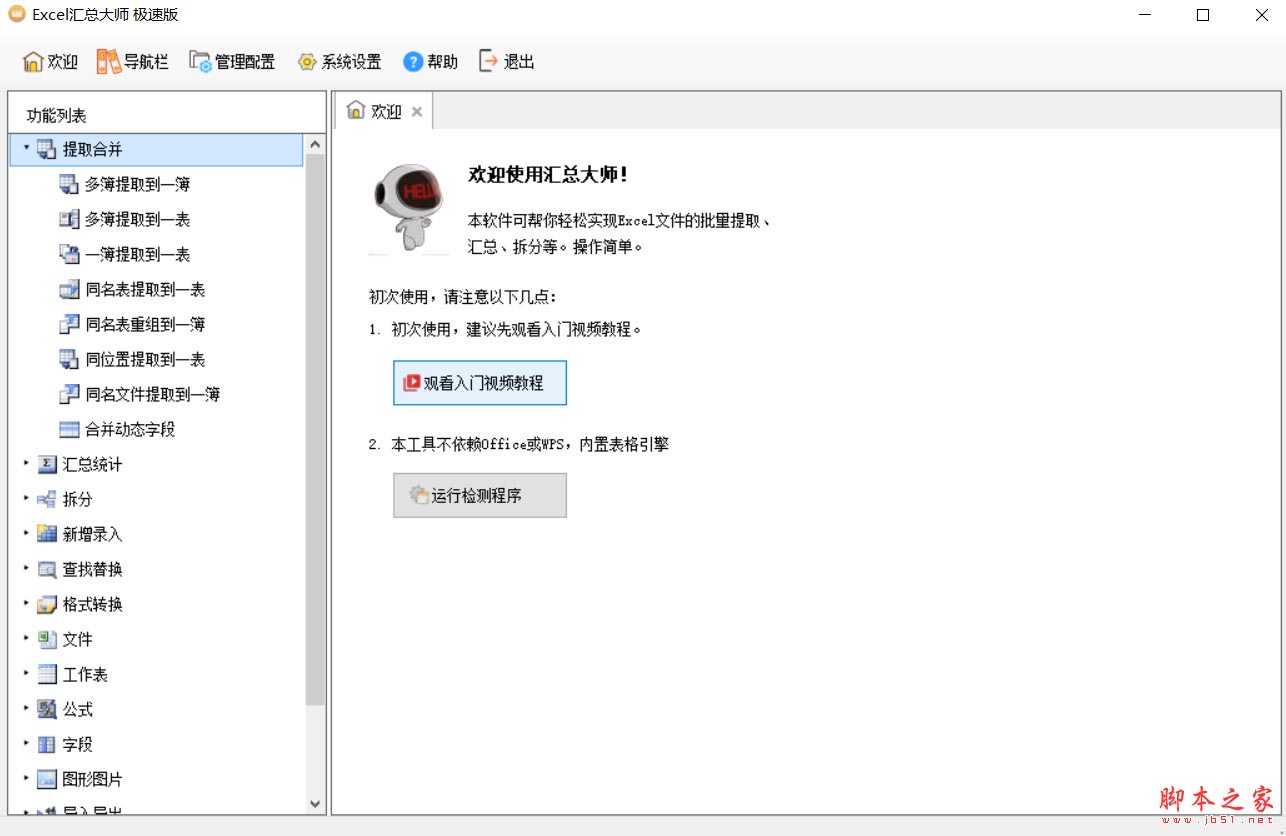Viewport: 1286px width, 836px height.
Task: Click the 一簿提取到一表 icon
Action: [69, 254]
